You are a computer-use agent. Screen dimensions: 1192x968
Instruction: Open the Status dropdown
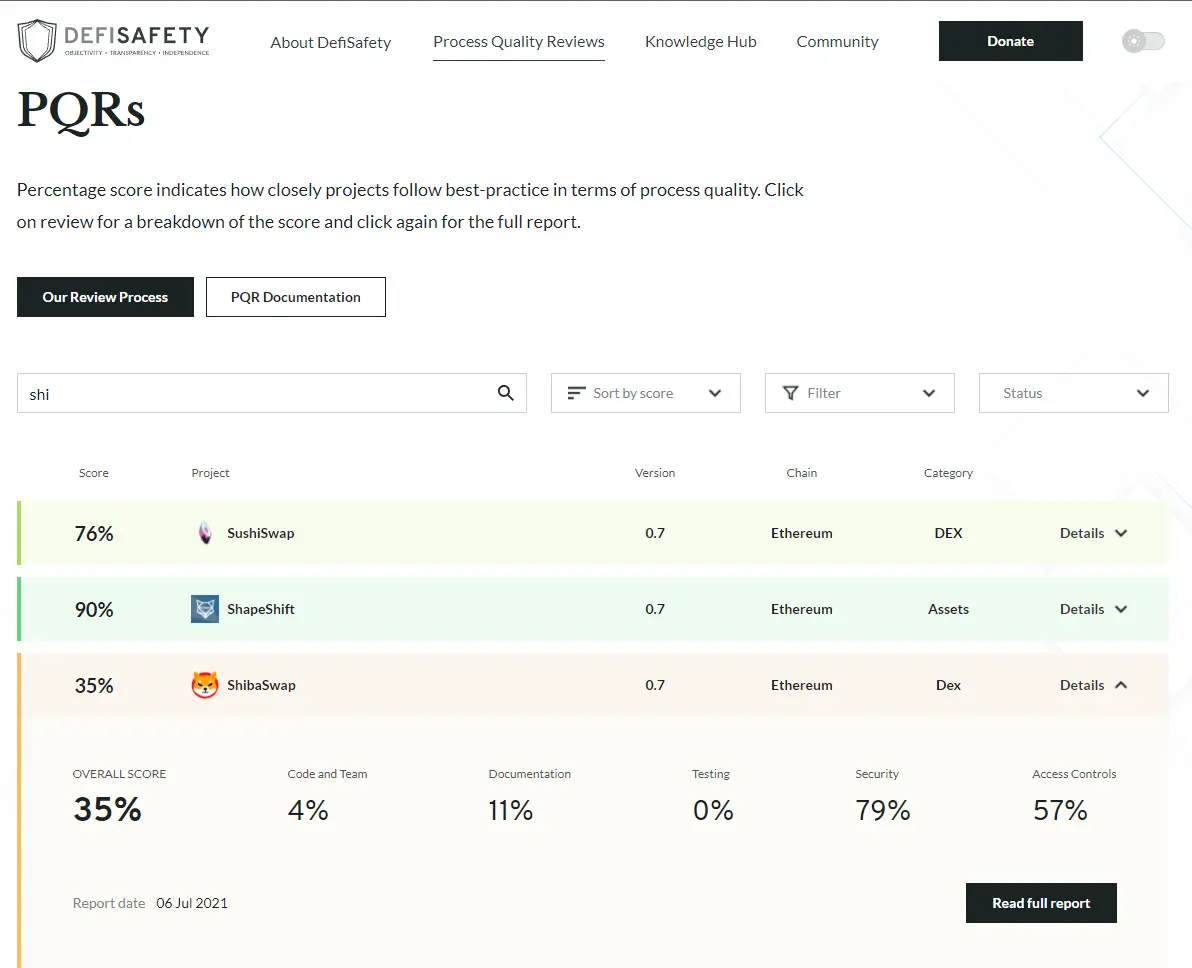1073,393
